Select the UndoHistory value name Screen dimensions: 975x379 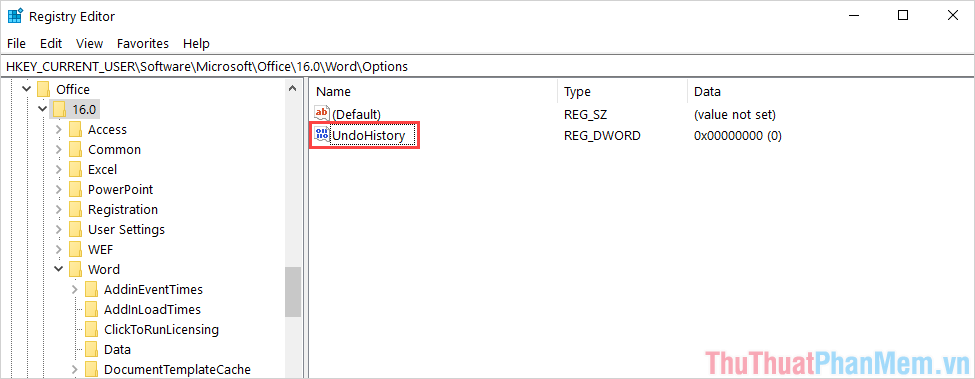pos(368,135)
